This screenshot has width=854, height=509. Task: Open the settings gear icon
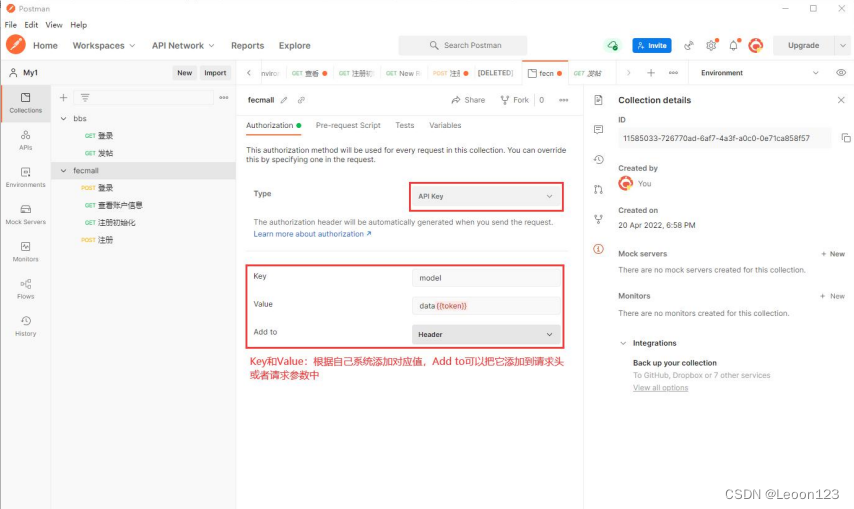(x=711, y=45)
